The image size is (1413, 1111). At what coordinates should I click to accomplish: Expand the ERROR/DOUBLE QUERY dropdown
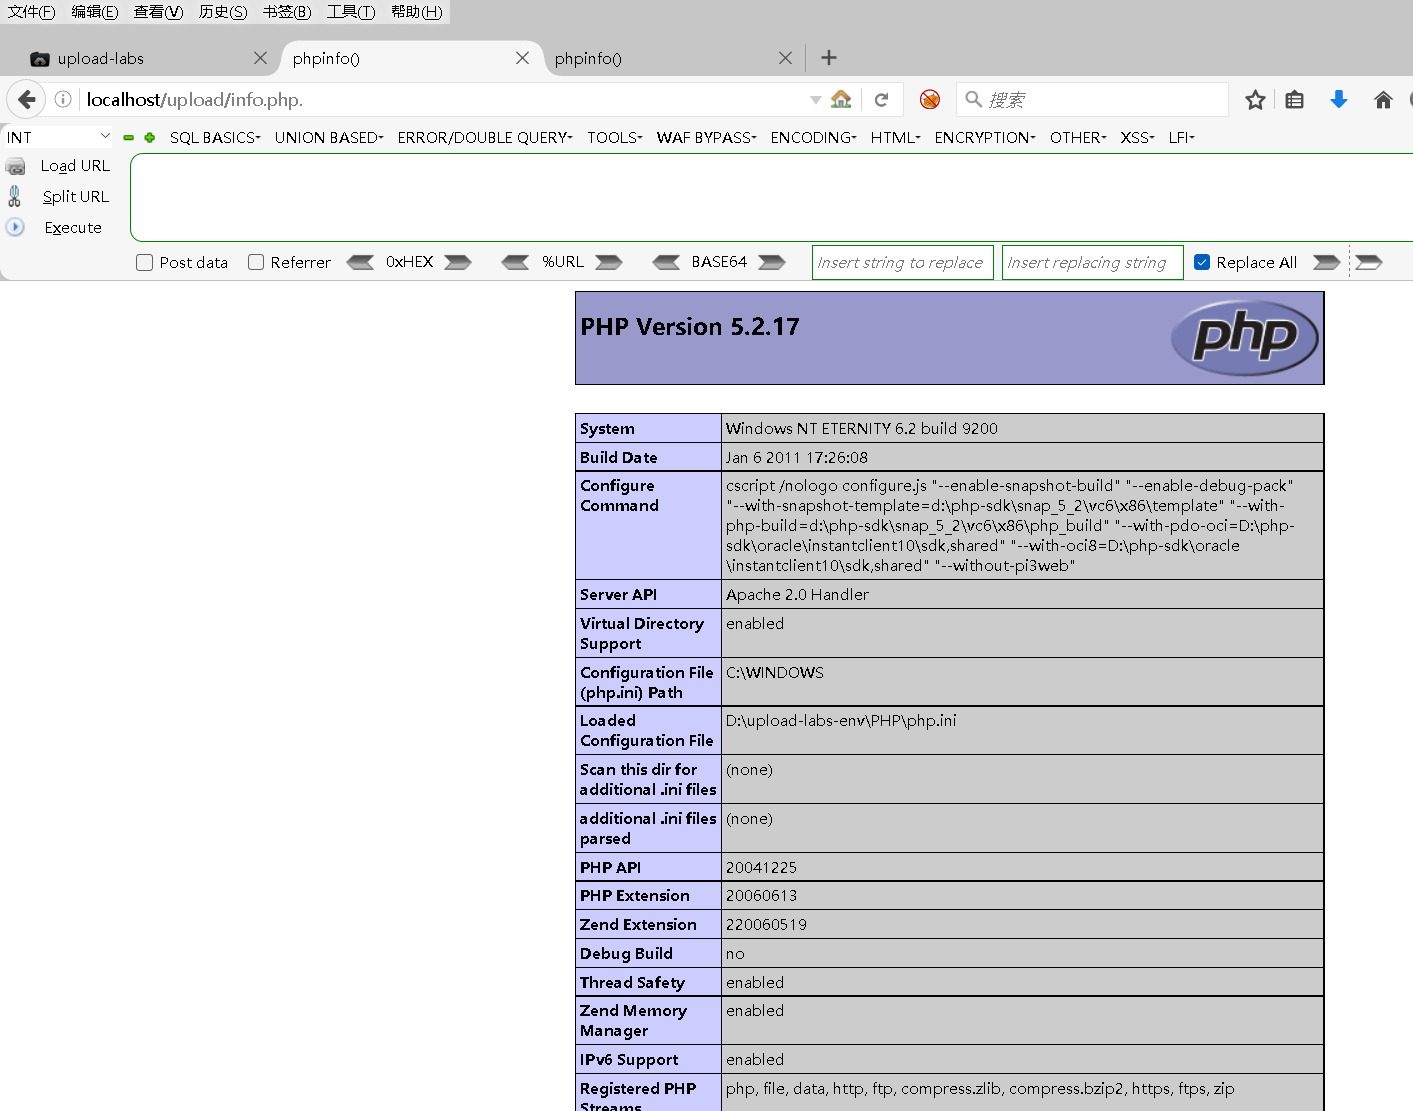click(x=485, y=138)
